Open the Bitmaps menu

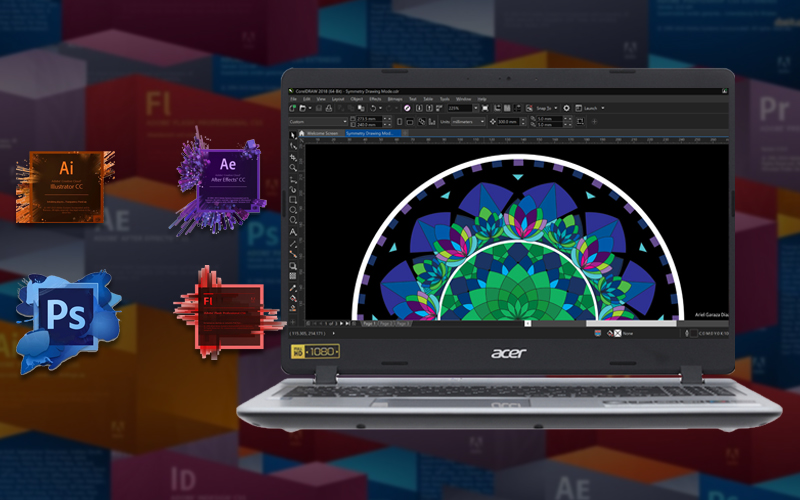pyautogui.click(x=395, y=99)
